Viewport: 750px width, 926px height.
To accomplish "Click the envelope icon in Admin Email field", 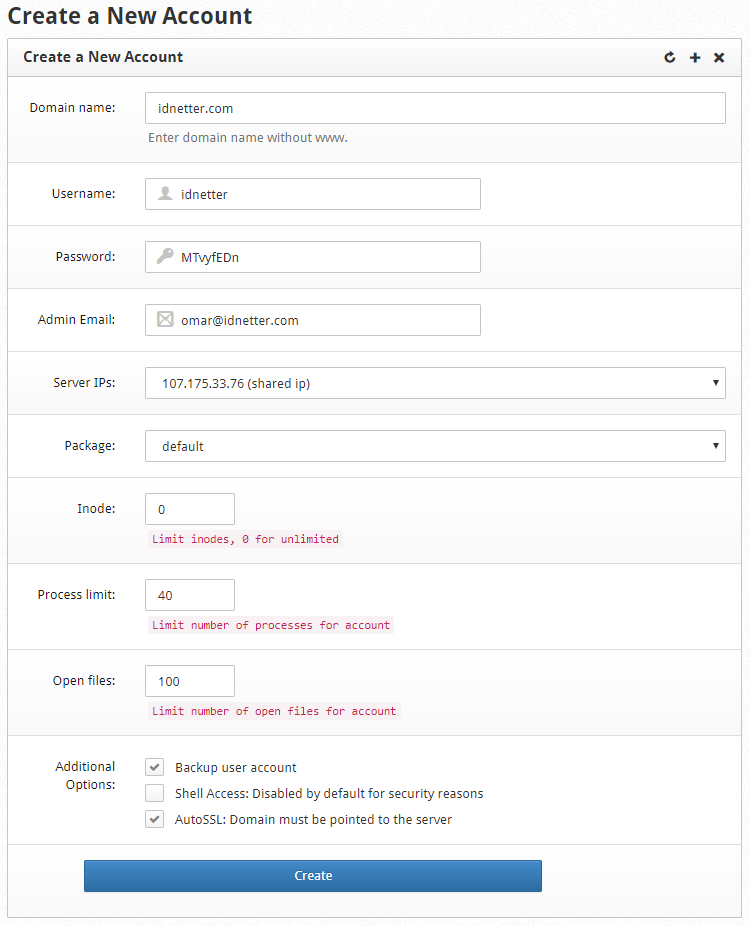I will click(165, 319).
